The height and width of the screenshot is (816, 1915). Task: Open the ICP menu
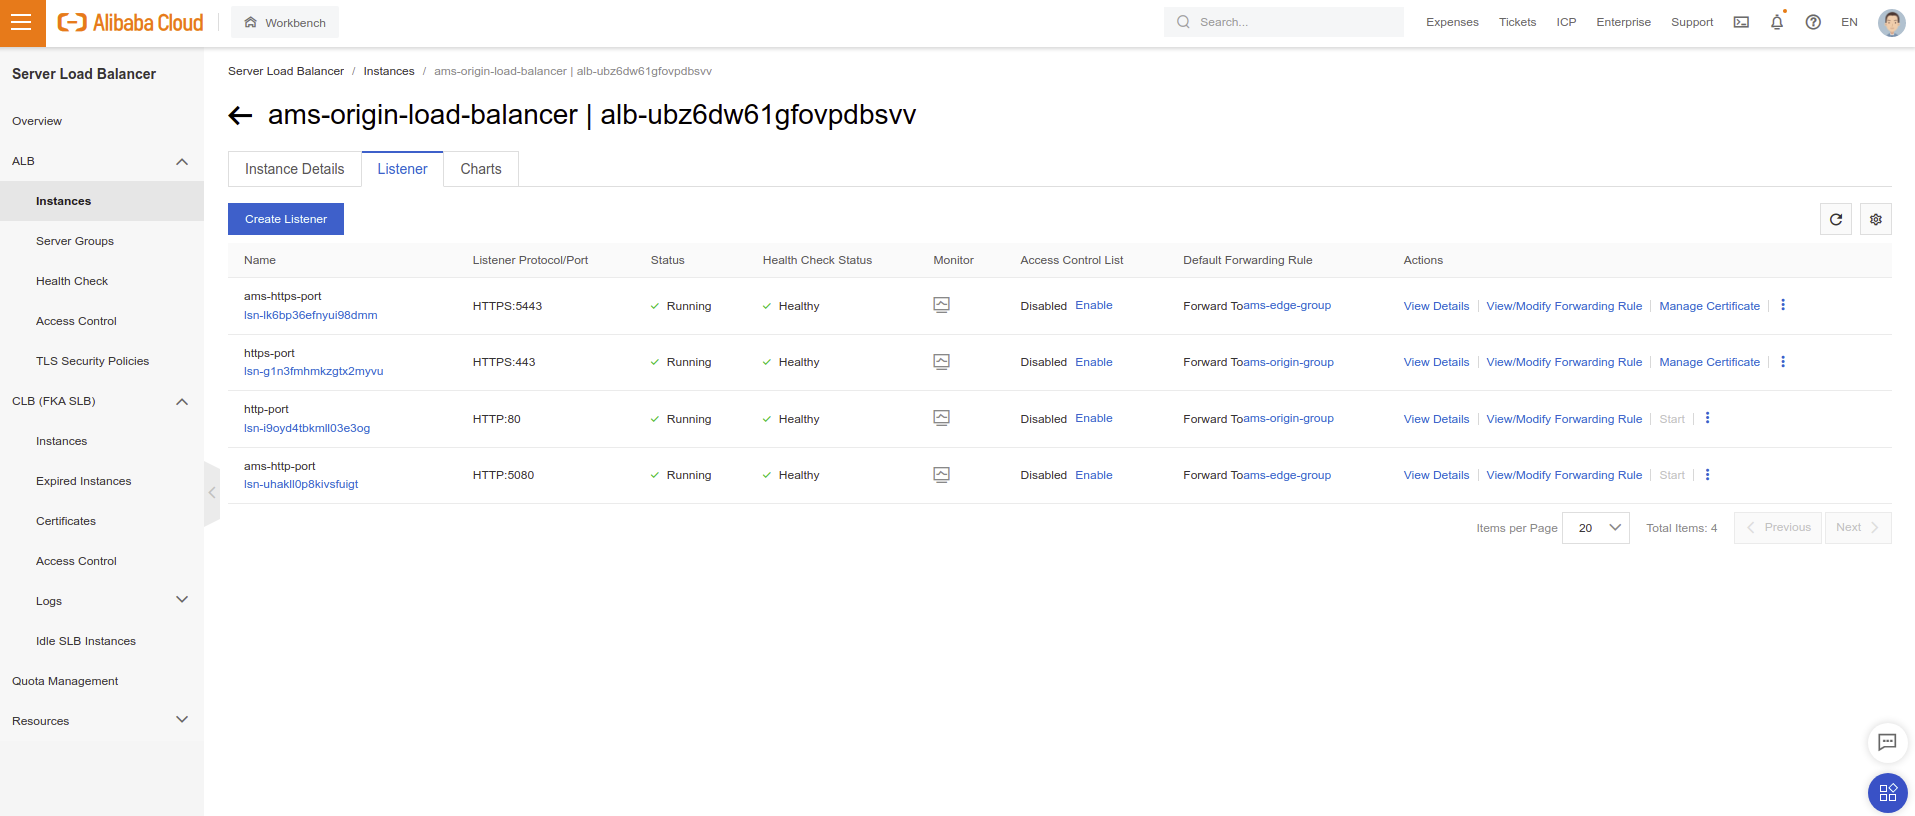(1566, 22)
